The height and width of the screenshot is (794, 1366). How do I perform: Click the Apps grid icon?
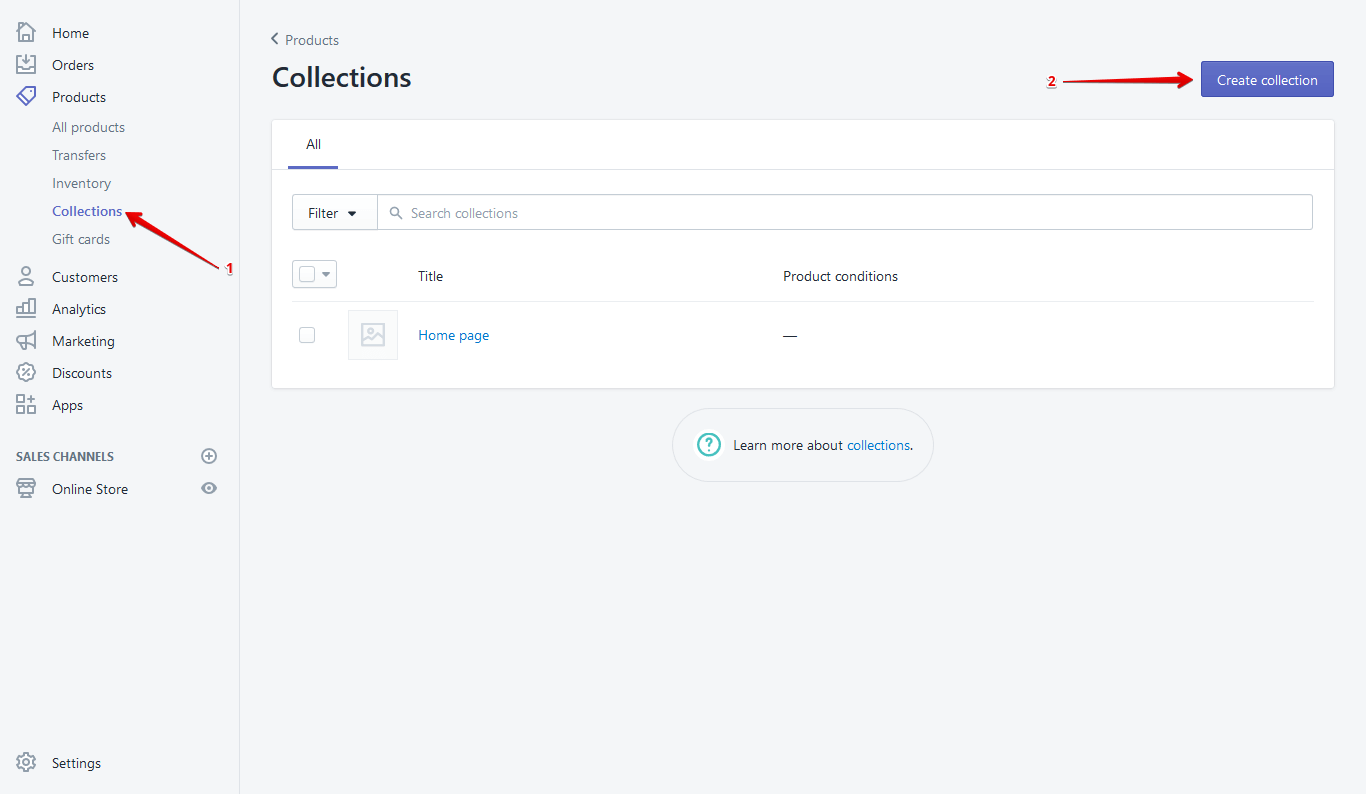point(26,405)
